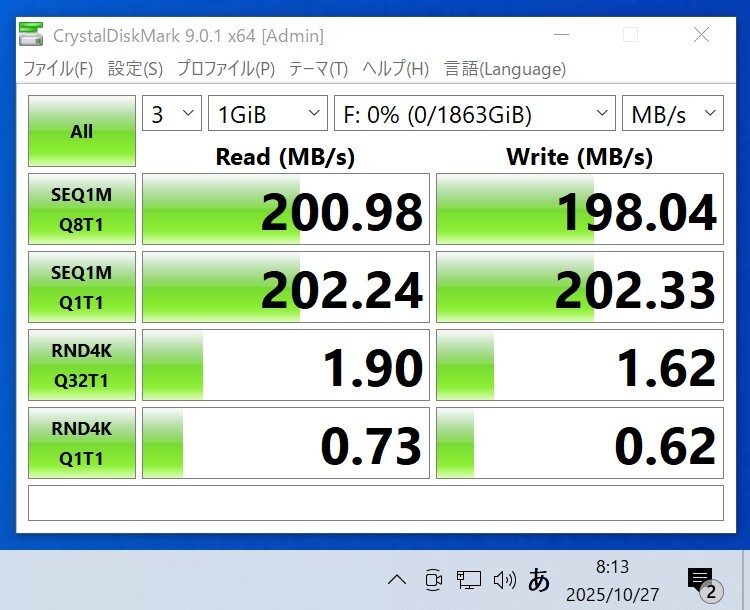This screenshot has width=750, height=610.
Task: Open the ヘルプ(H) menu
Action: click(x=396, y=69)
